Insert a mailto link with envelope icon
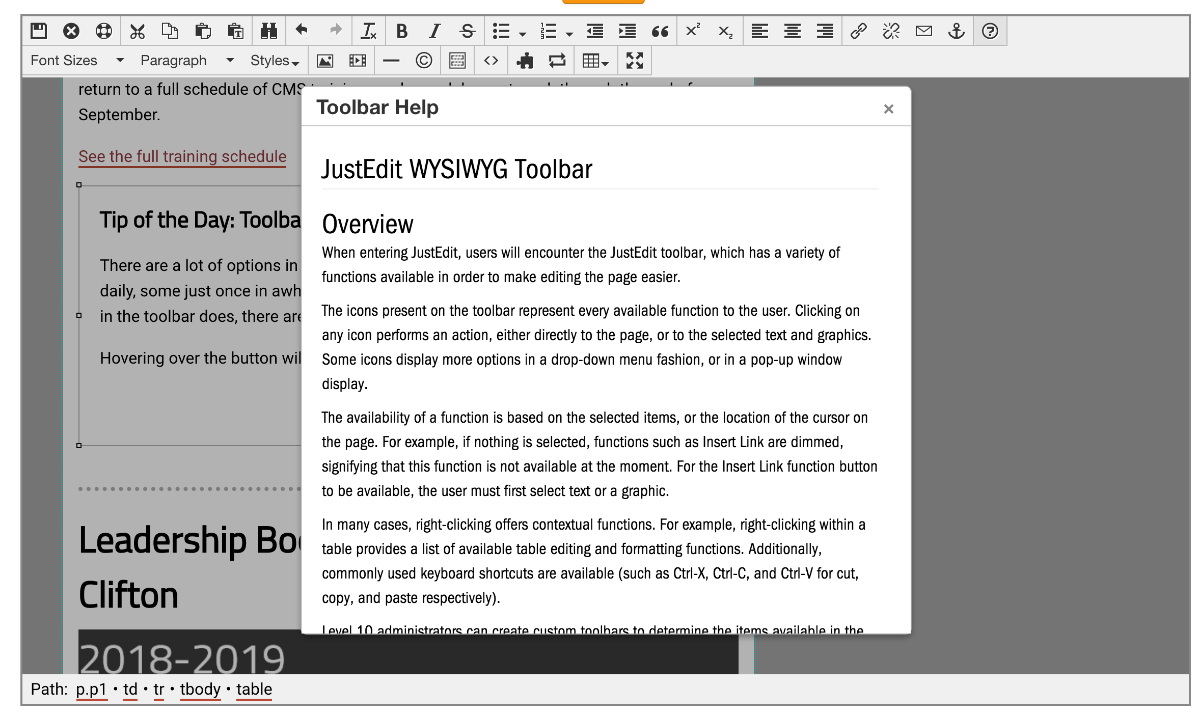This screenshot has width=1200, height=715. tap(924, 32)
